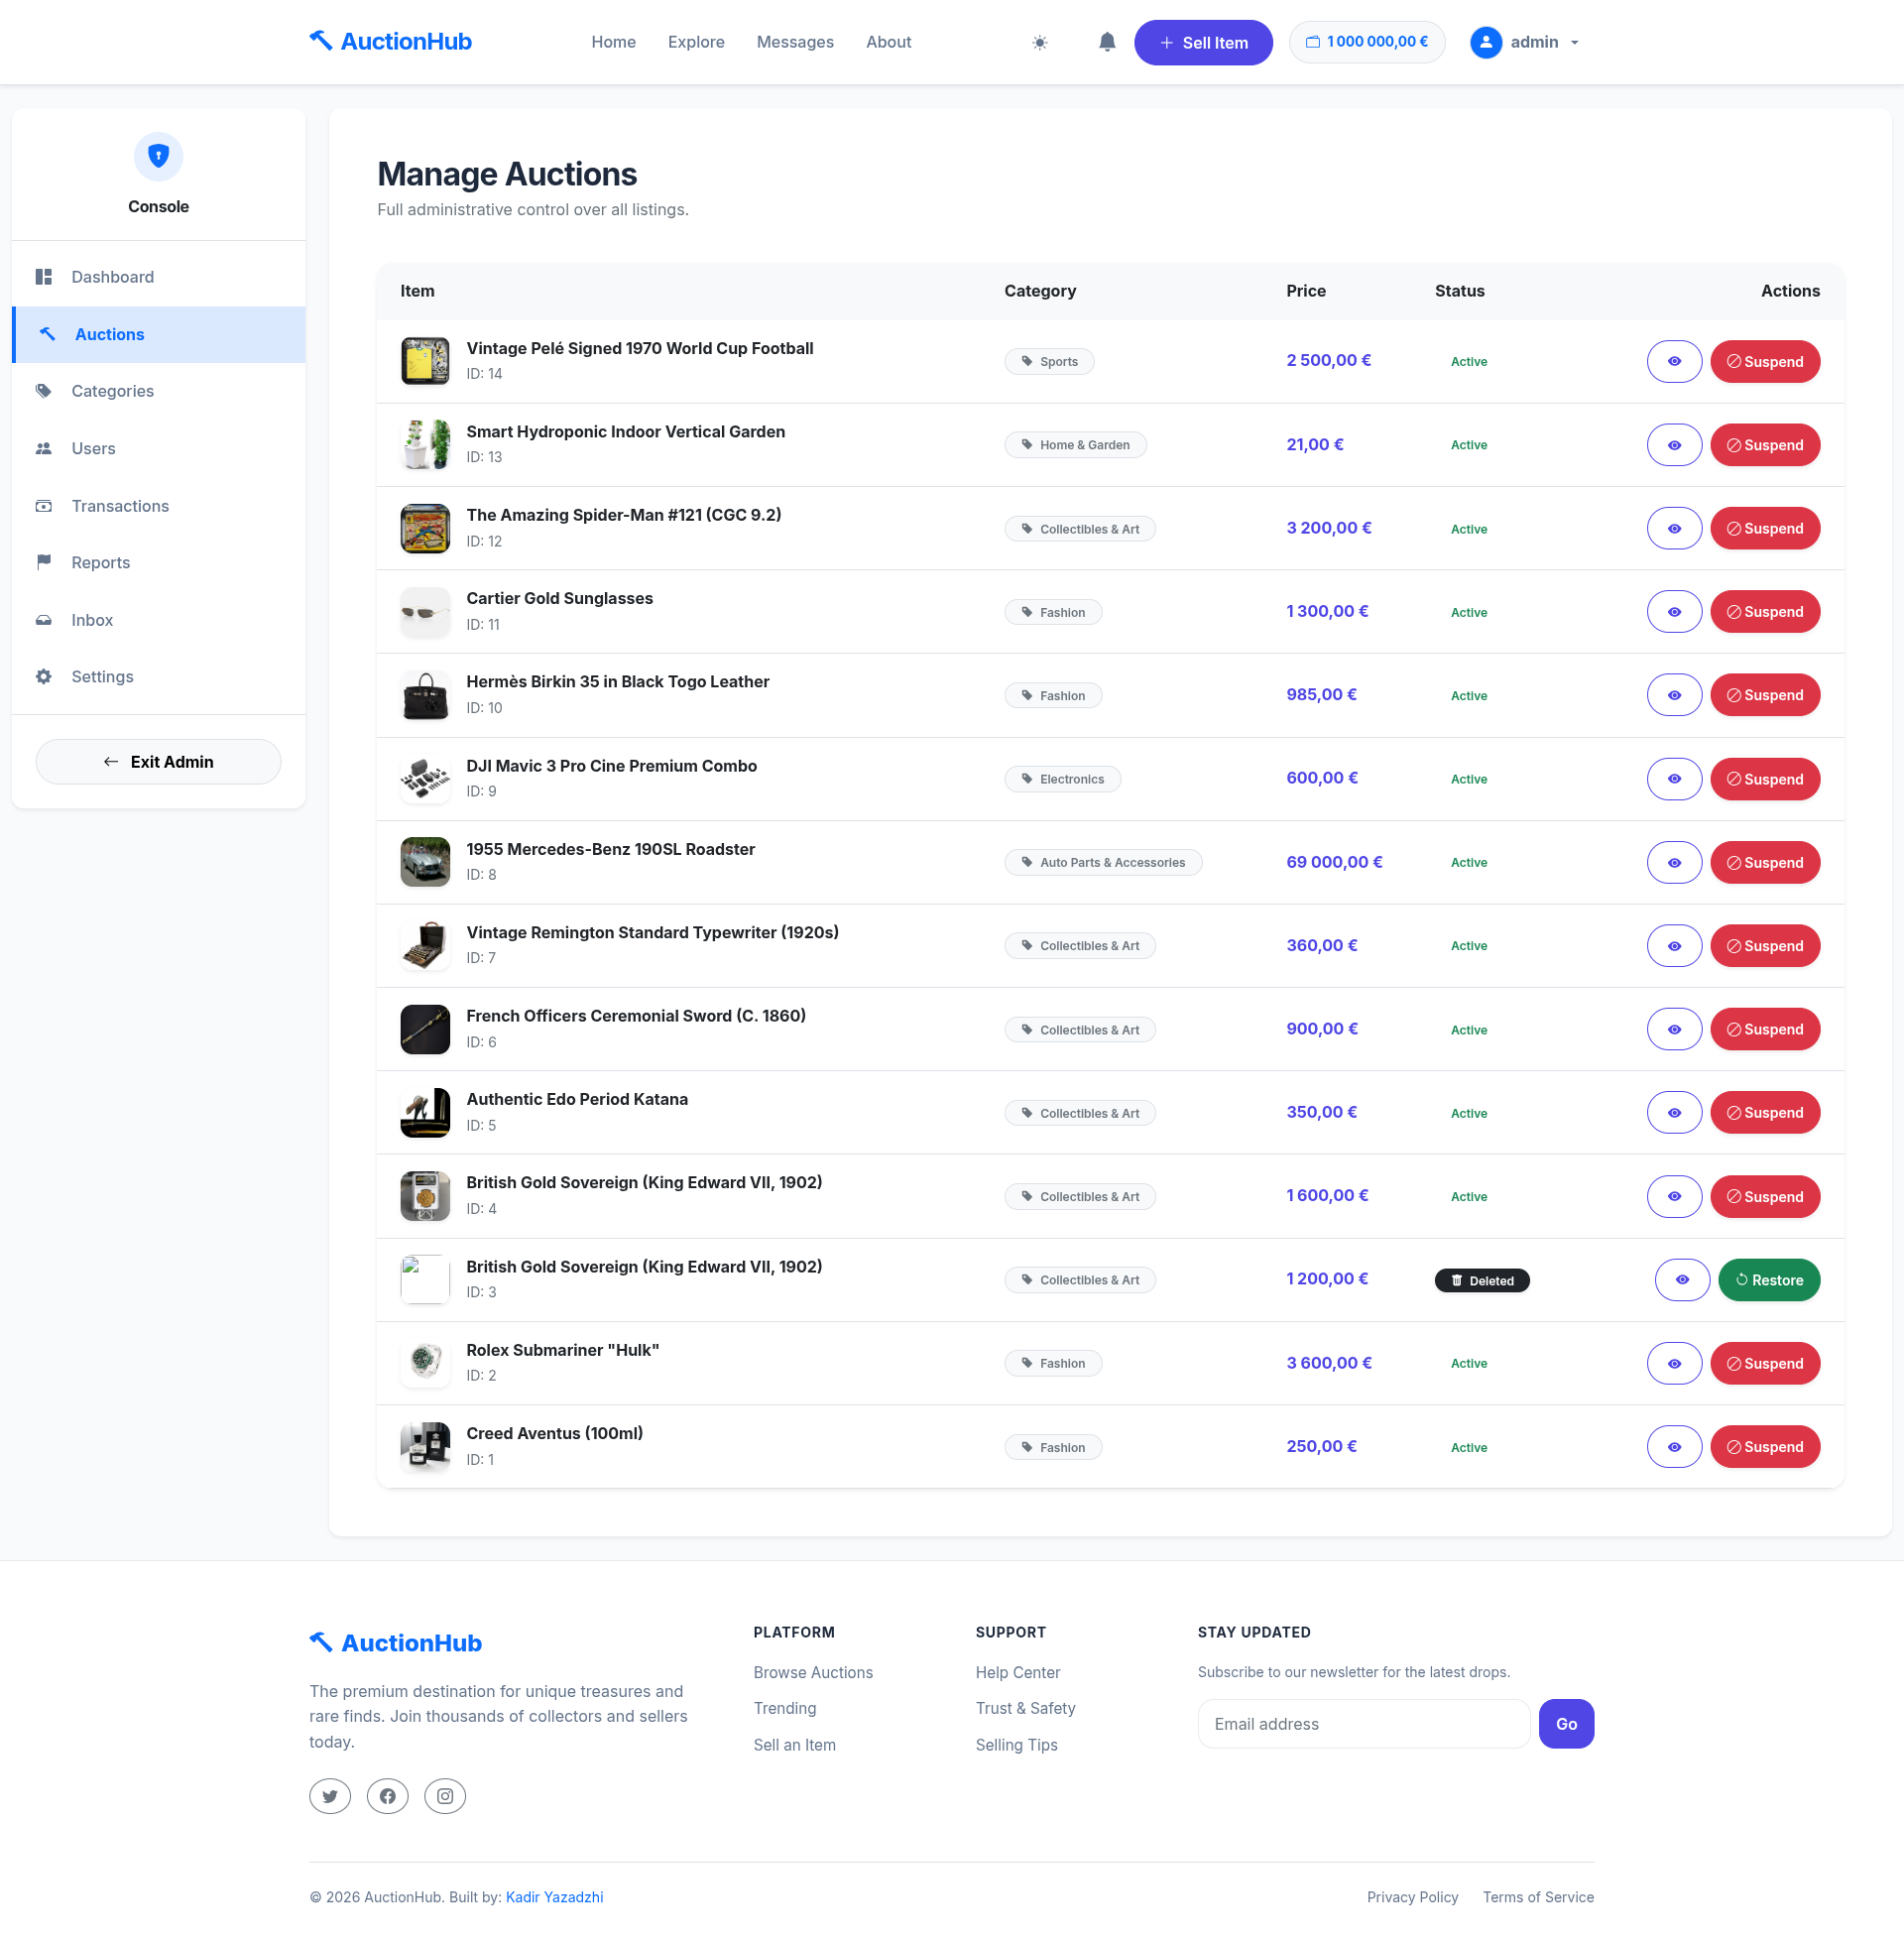Click the Categories tag icon in sidebar

pos(43,391)
